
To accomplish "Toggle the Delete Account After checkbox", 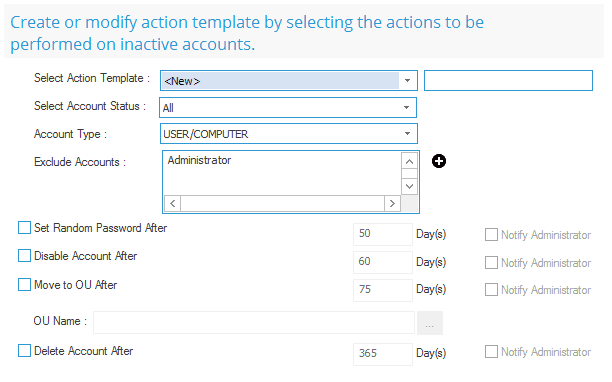I will [24, 351].
